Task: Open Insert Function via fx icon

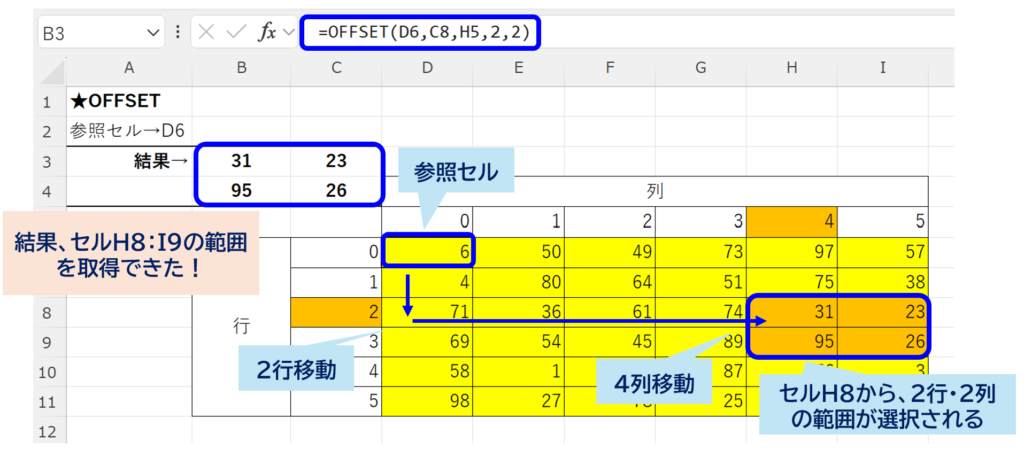Action: click(266, 33)
